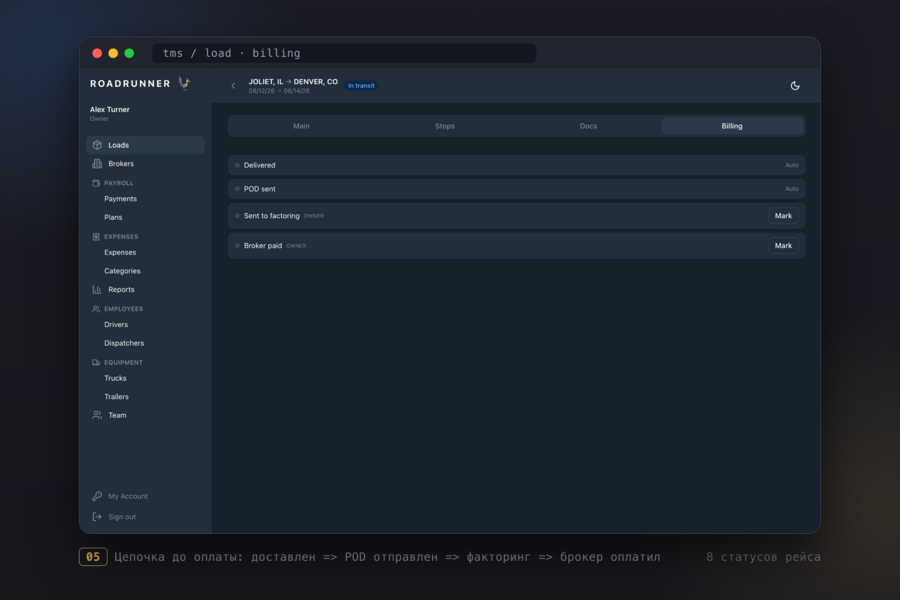Screen dimensions: 900x600
Task: Click the My Account key icon
Action: coord(97,496)
